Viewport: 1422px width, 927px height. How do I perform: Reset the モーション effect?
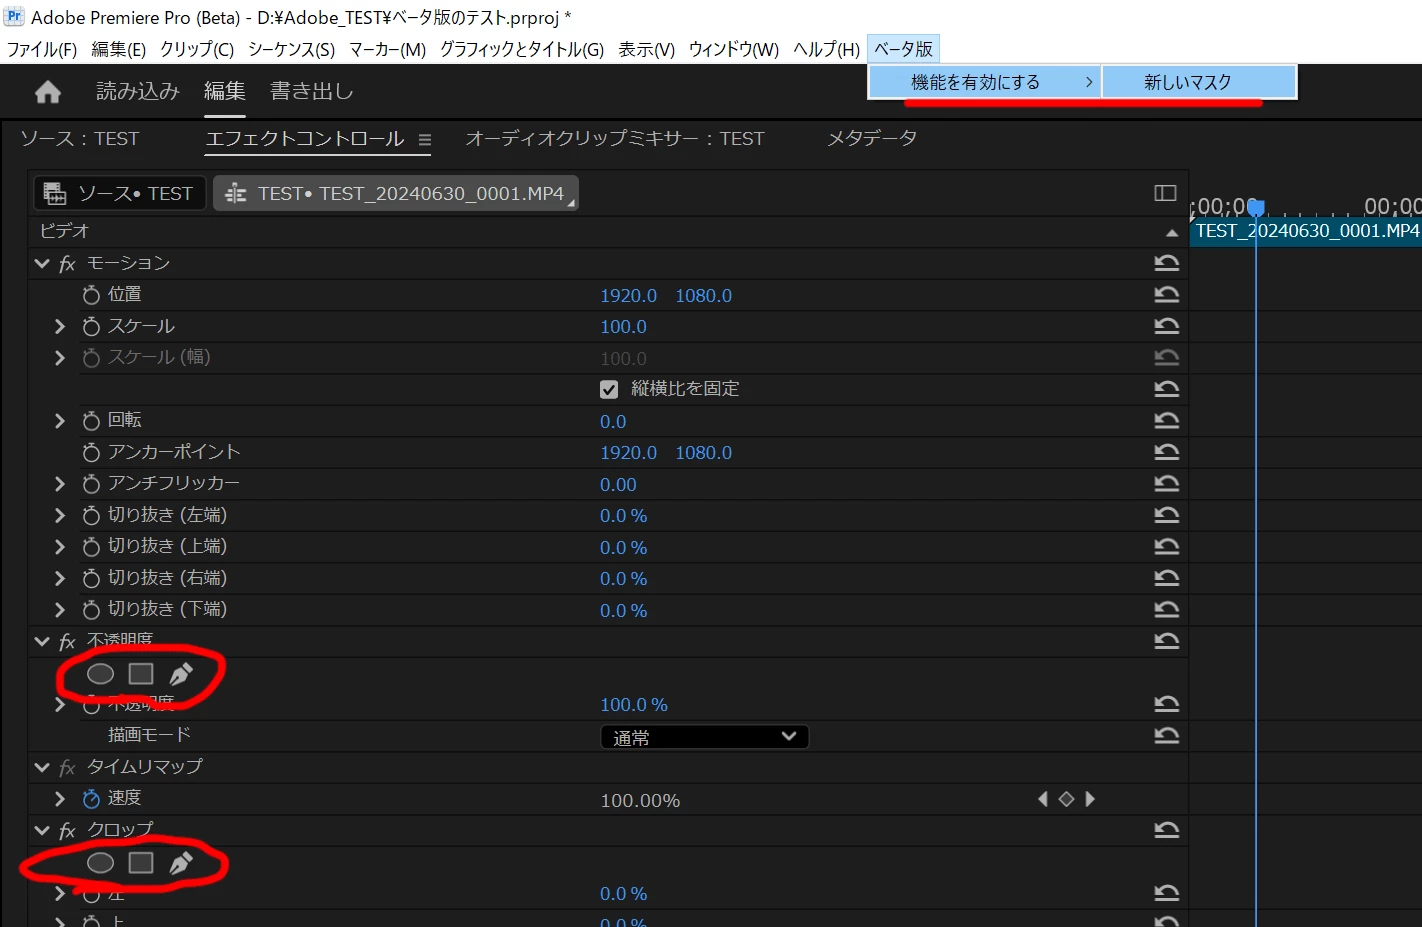click(1166, 263)
